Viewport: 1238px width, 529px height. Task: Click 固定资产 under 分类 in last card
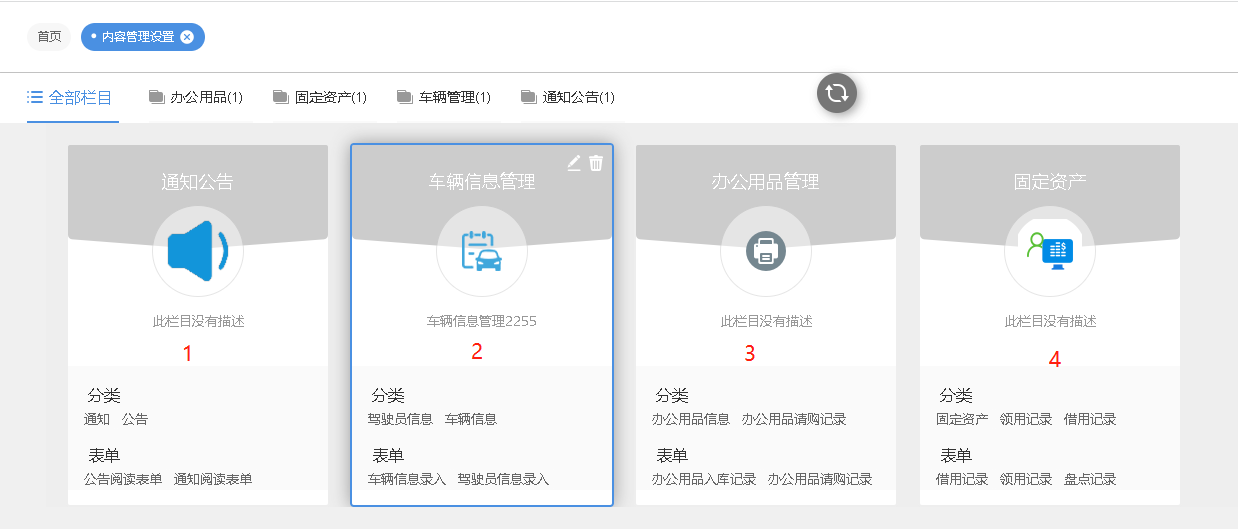point(962,419)
